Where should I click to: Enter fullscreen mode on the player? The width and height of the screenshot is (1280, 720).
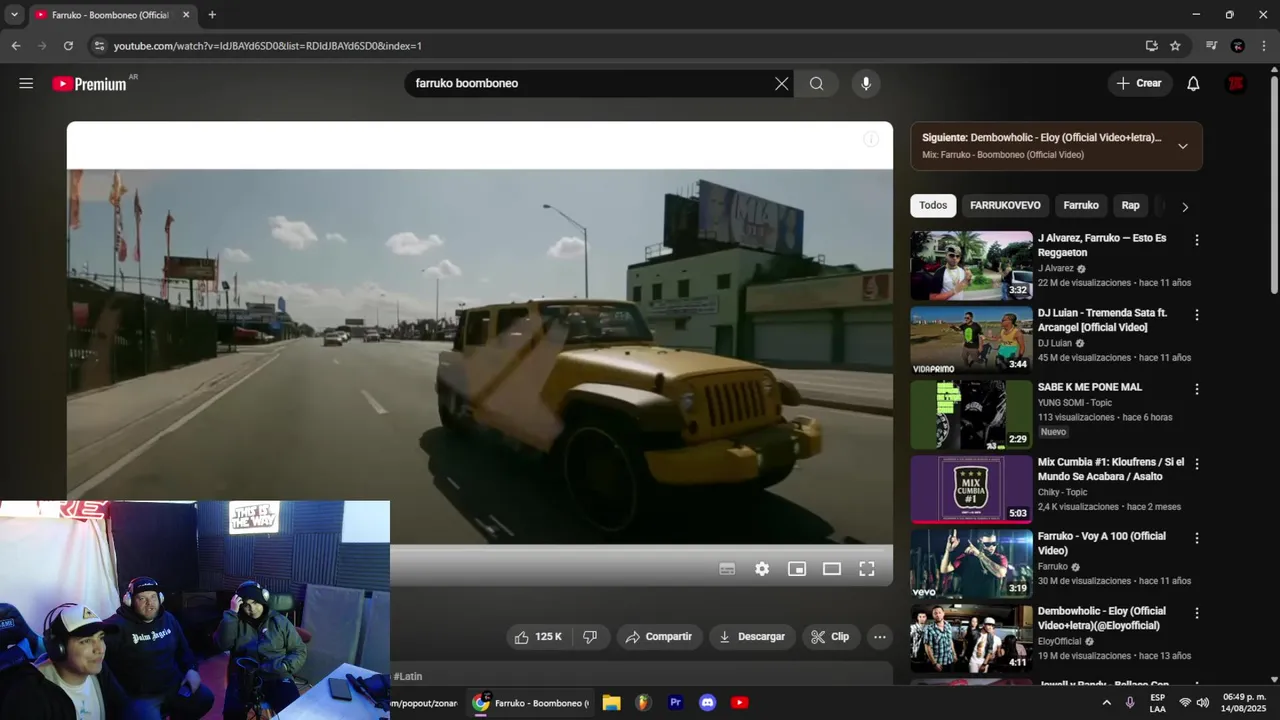point(867,569)
